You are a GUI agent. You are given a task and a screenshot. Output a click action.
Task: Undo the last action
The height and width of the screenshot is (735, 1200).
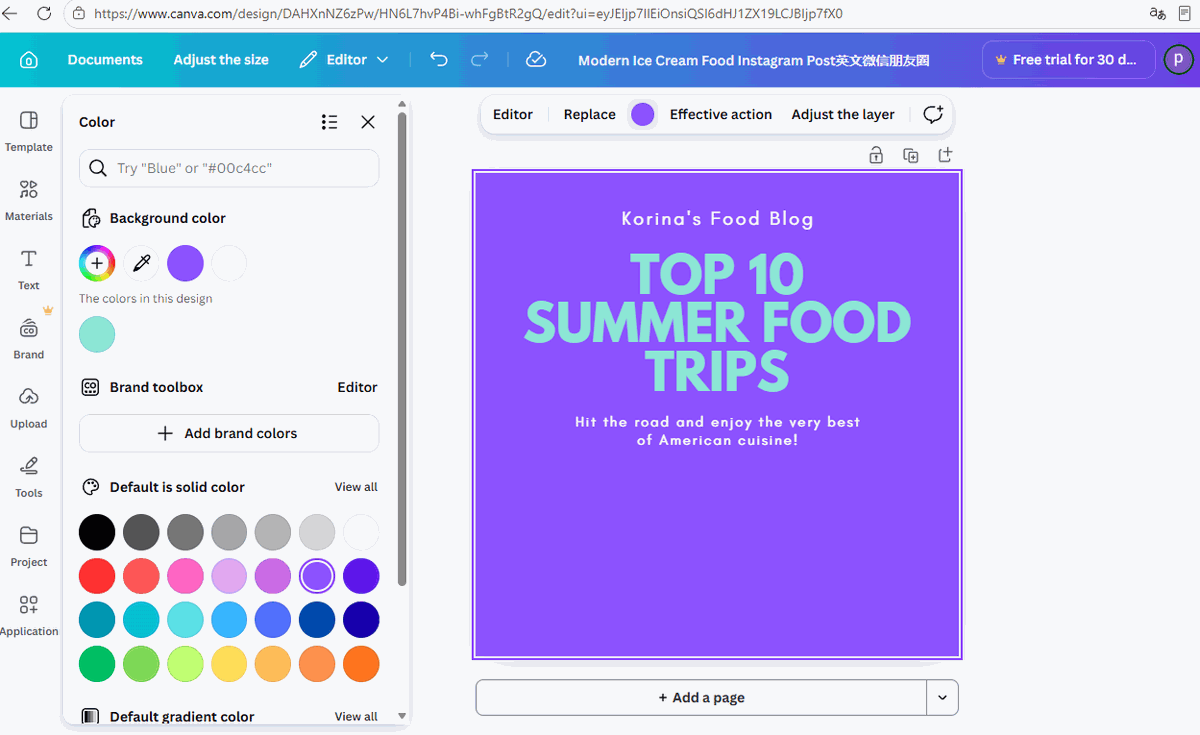click(438, 60)
